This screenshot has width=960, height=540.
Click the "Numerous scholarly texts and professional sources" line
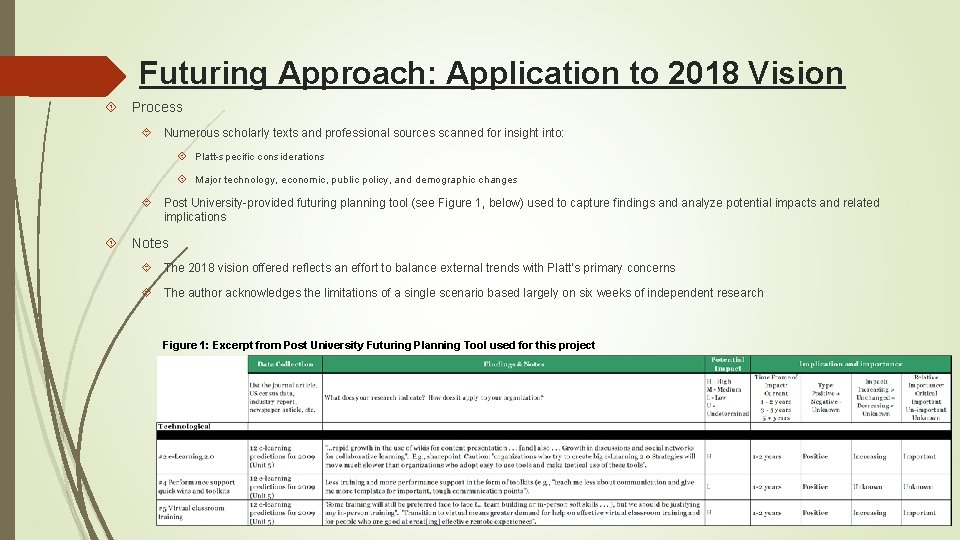[x=364, y=133]
